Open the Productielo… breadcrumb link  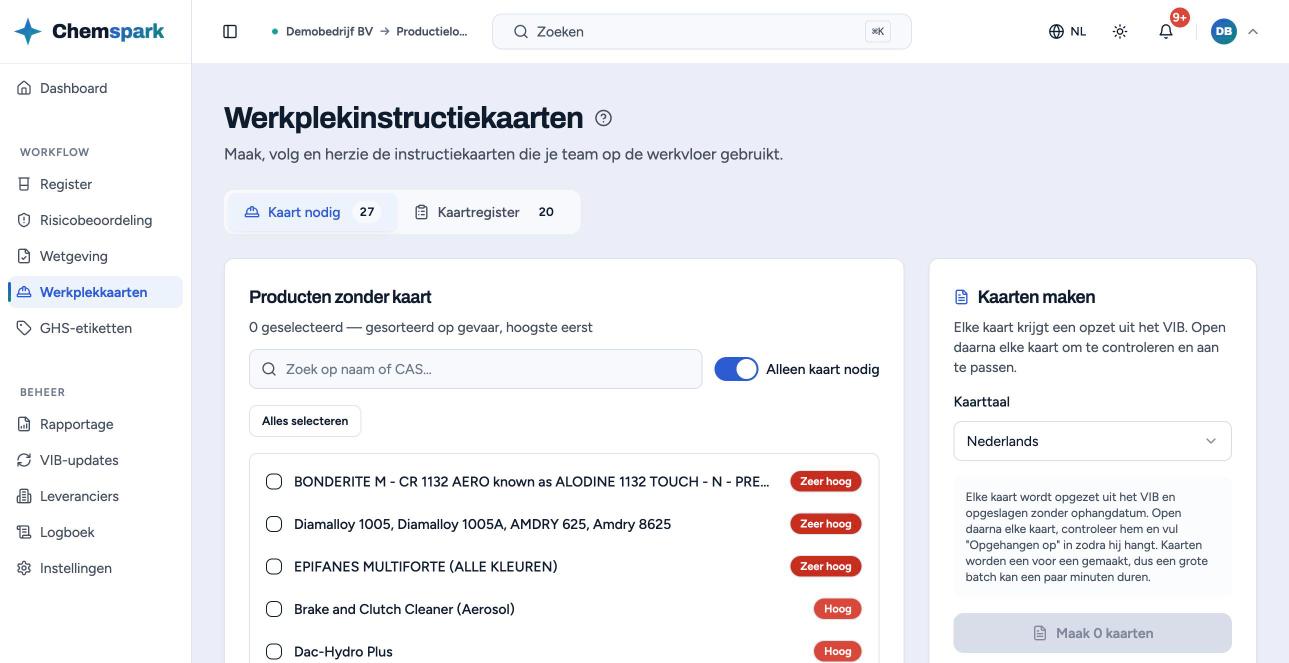click(432, 31)
